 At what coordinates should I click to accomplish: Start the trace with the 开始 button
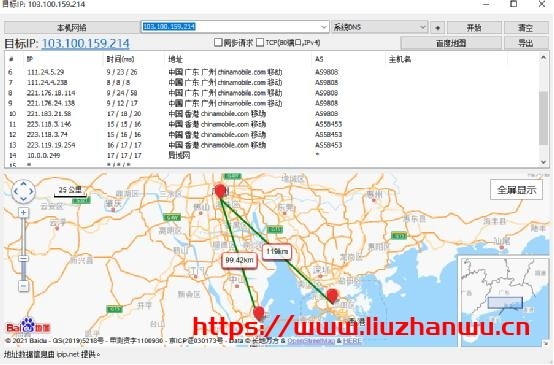coord(474,28)
